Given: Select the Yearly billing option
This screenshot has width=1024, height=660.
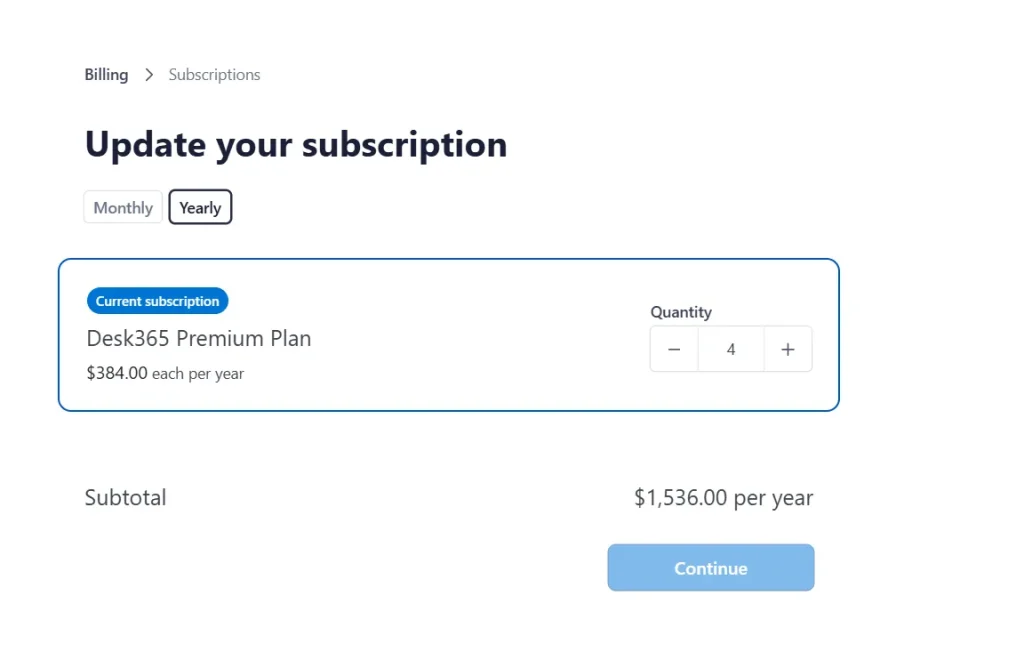Looking at the screenshot, I should [200, 207].
